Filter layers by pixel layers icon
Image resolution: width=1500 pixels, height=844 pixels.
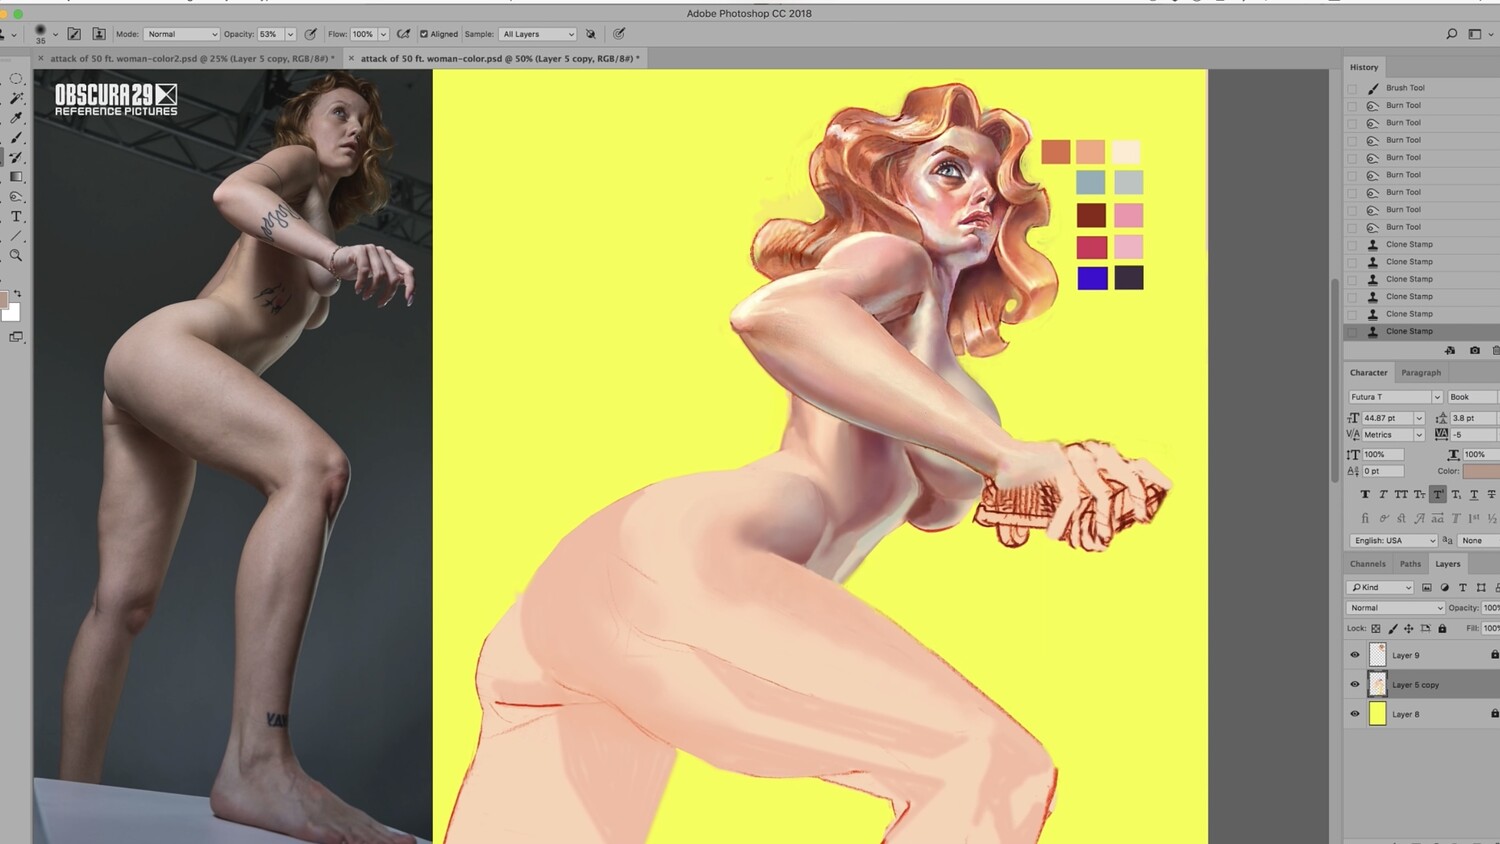click(x=1427, y=587)
